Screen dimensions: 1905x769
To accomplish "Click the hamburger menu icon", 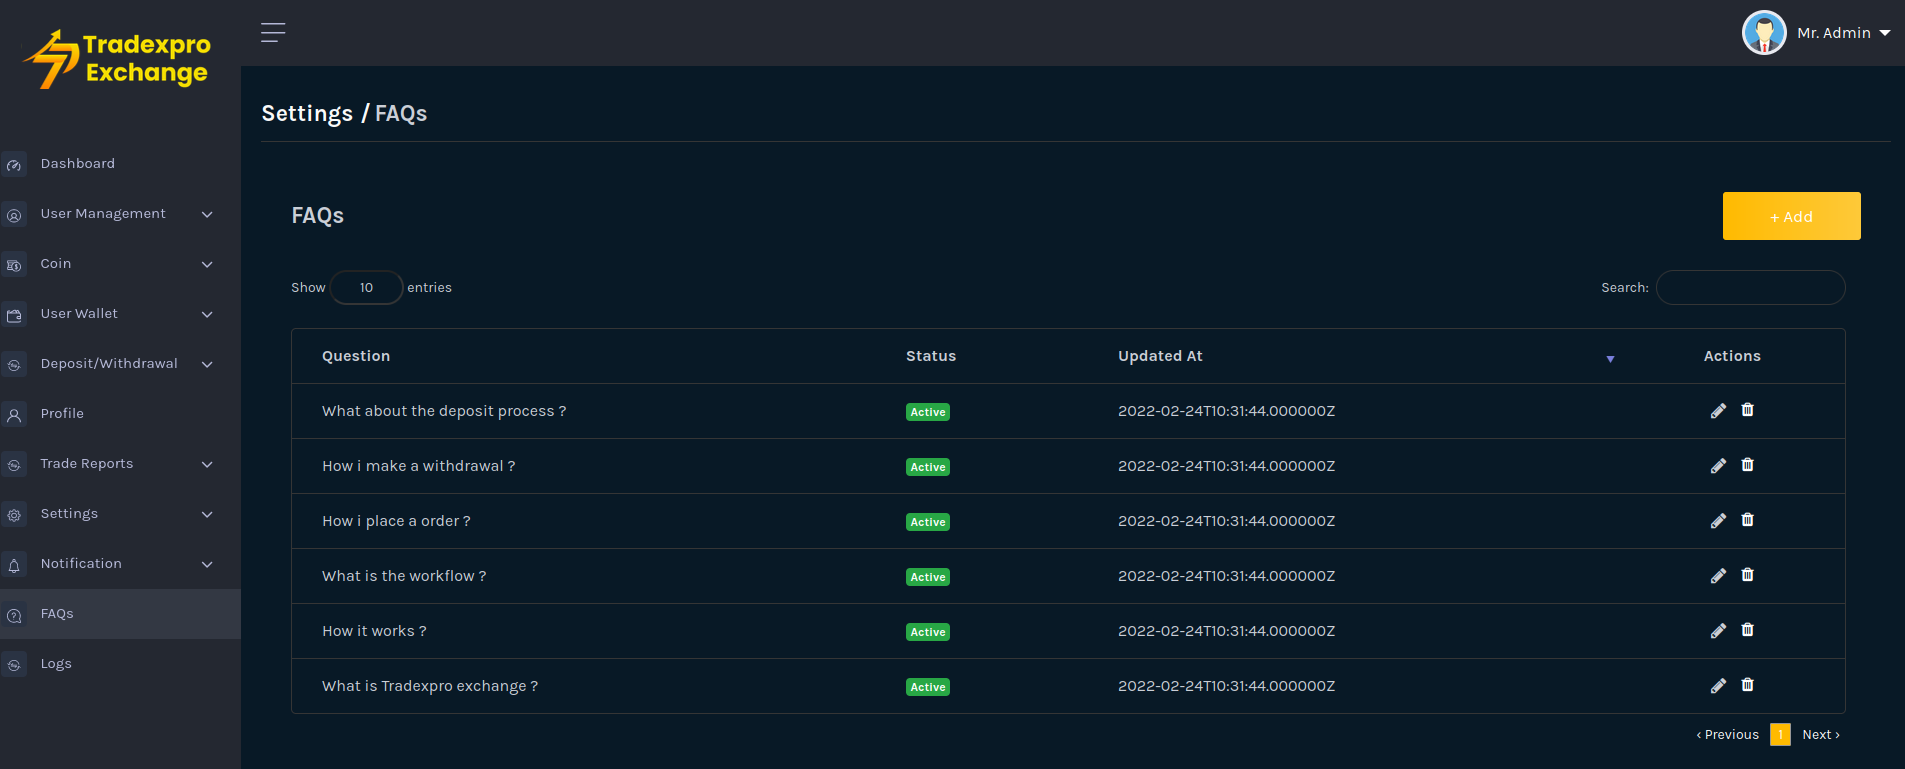I will 273,33.
